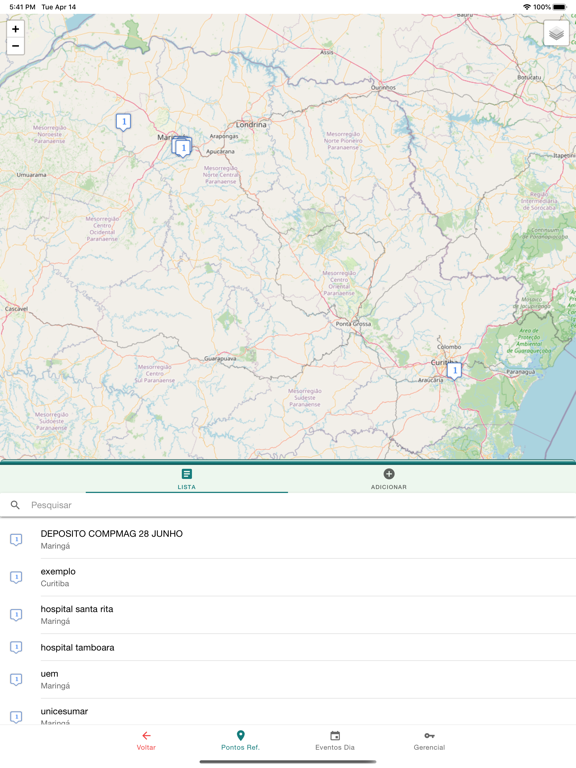
Task: Go back with Voltar button
Action: point(146,741)
